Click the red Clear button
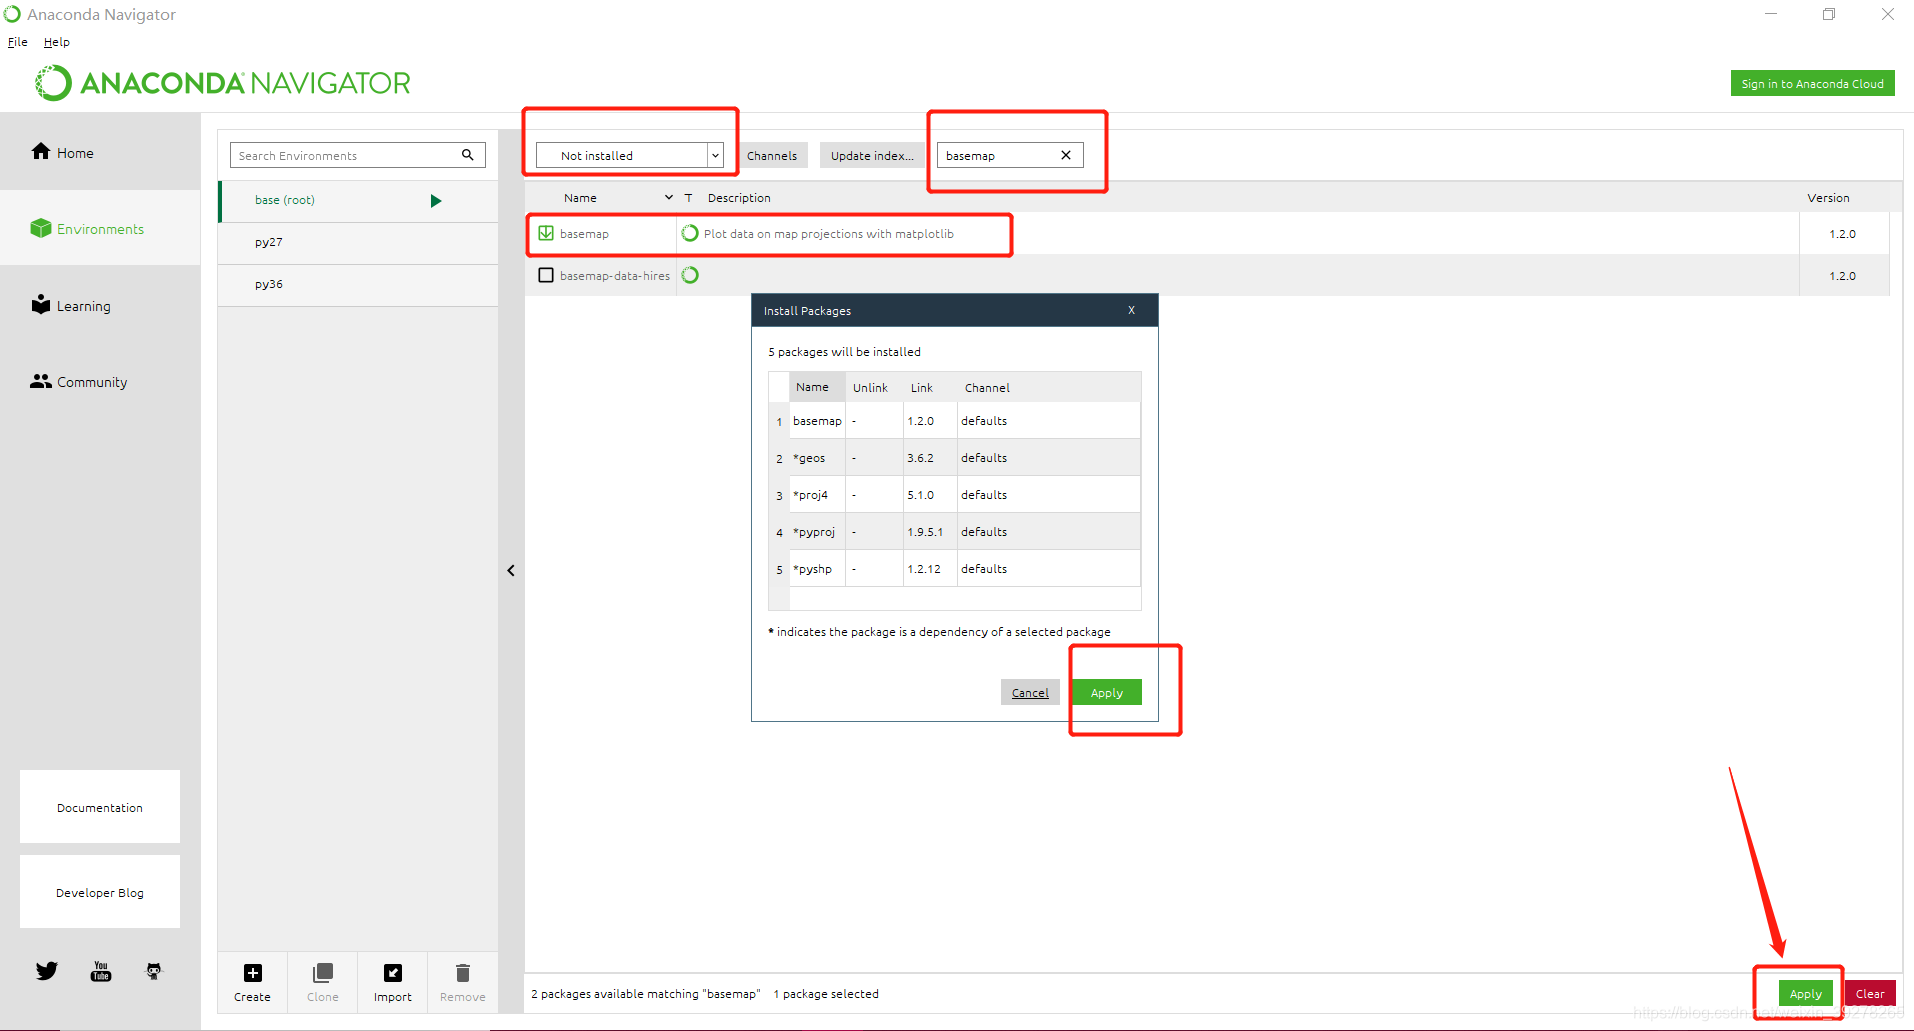Screen dimensions: 1914x1031 (1870, 993)
